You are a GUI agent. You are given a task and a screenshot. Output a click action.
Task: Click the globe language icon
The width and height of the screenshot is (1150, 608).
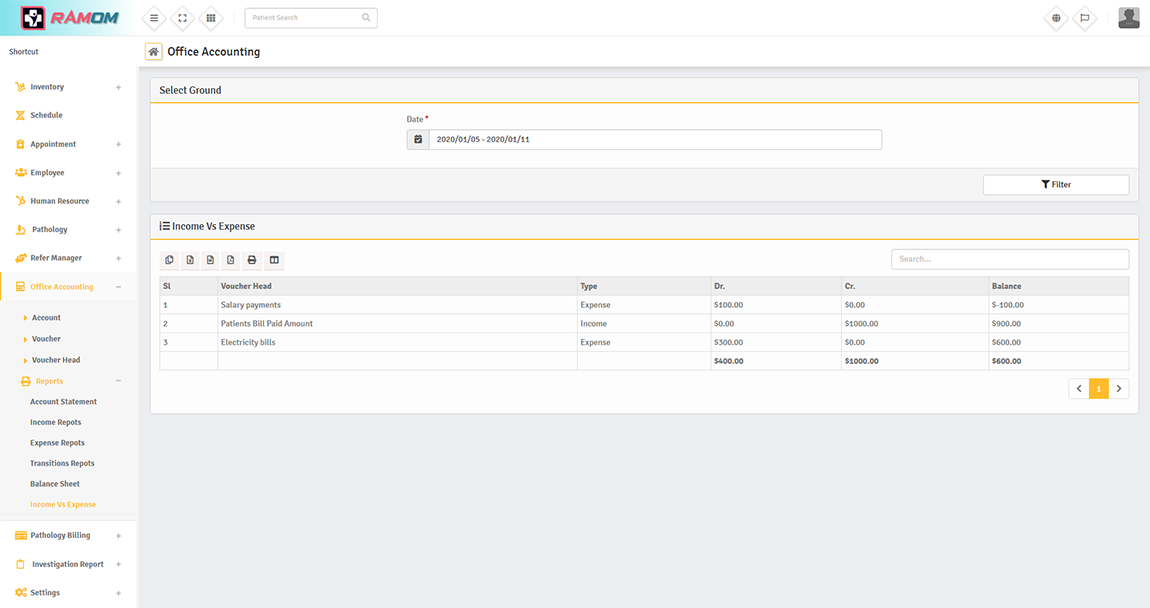[1056, 18]
